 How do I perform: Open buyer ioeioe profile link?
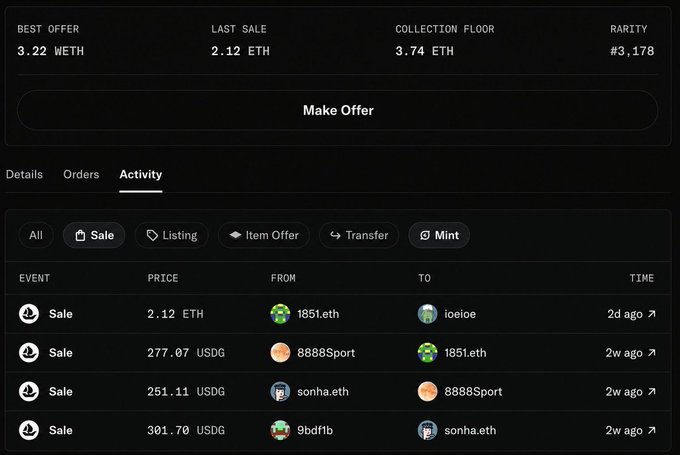(x=460, y=314)
